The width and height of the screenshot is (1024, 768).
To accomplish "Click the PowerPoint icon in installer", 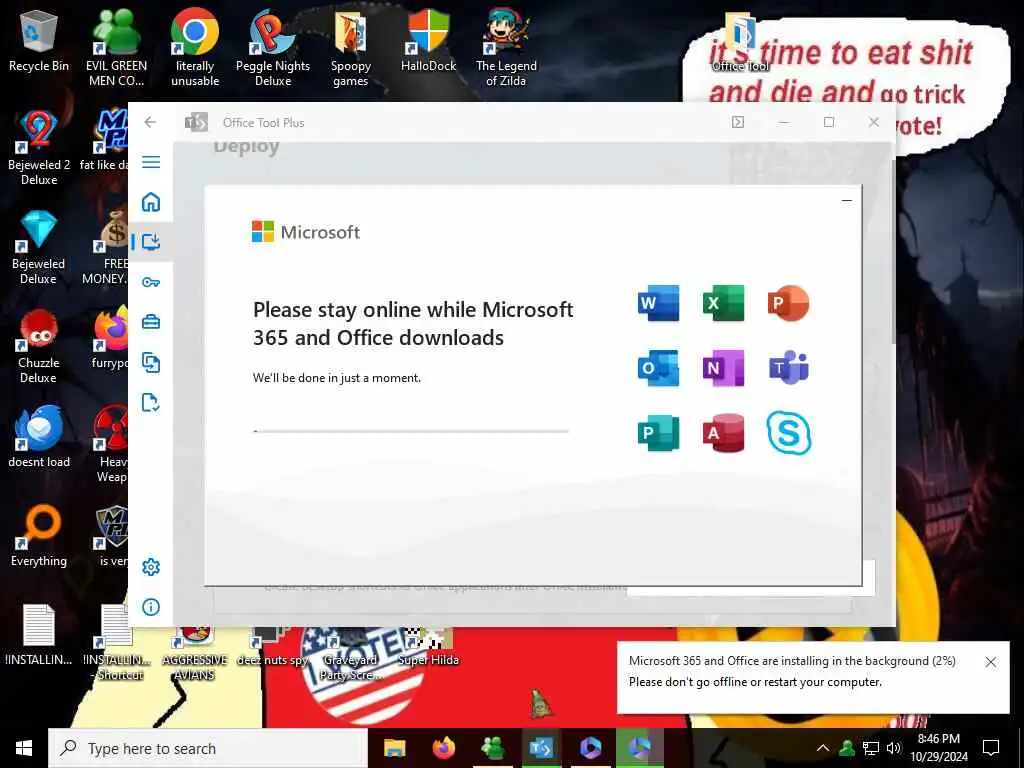I will 788,303.
